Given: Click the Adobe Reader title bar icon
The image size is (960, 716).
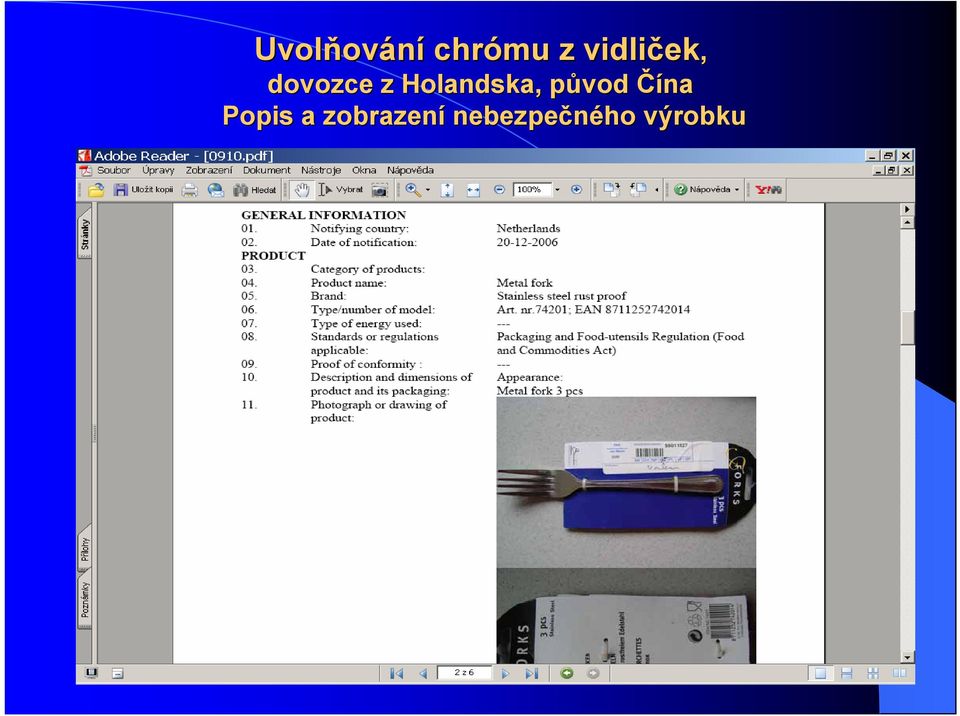Looking at the screenshot, I should (x=84, y=156).
